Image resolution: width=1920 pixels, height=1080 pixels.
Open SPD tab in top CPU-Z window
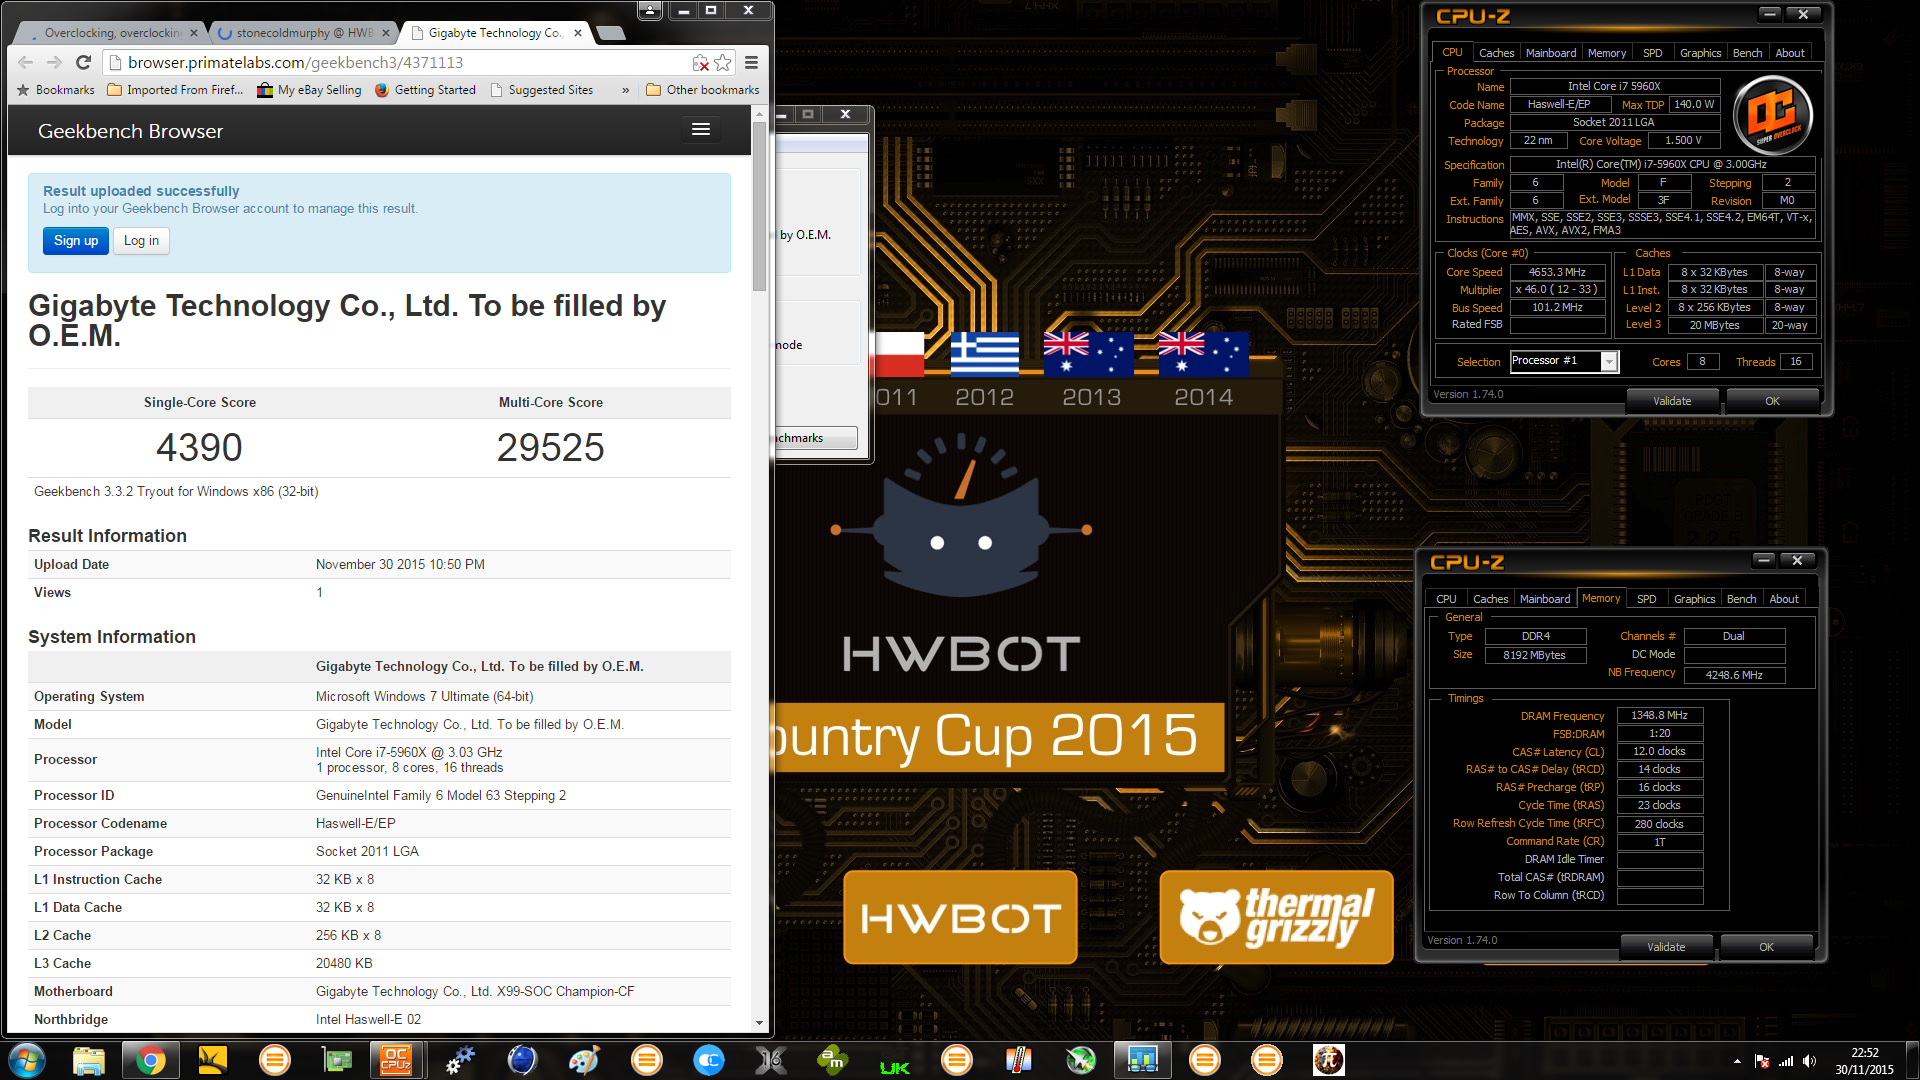(1652, 53)
